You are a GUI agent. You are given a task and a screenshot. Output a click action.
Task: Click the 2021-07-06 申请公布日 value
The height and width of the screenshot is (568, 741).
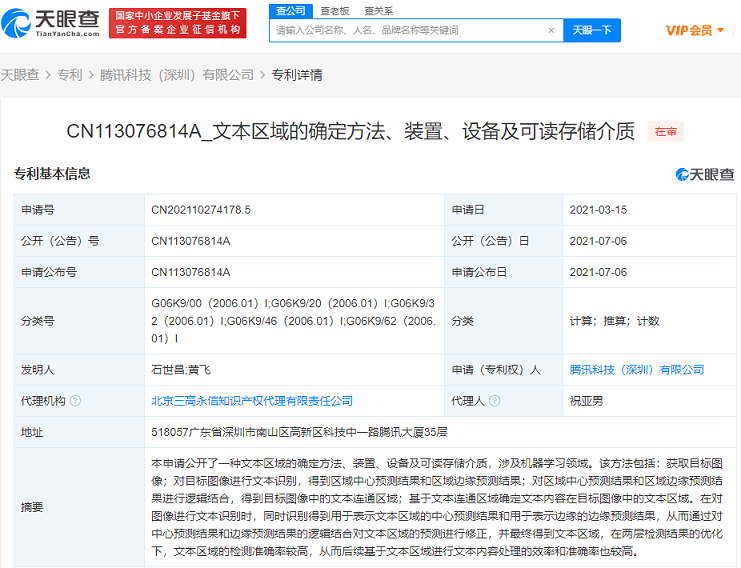[x=598, y=272]
